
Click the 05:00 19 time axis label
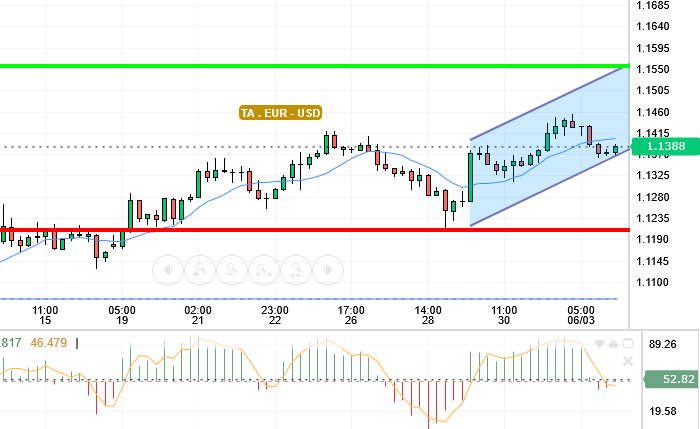(122, 315)
